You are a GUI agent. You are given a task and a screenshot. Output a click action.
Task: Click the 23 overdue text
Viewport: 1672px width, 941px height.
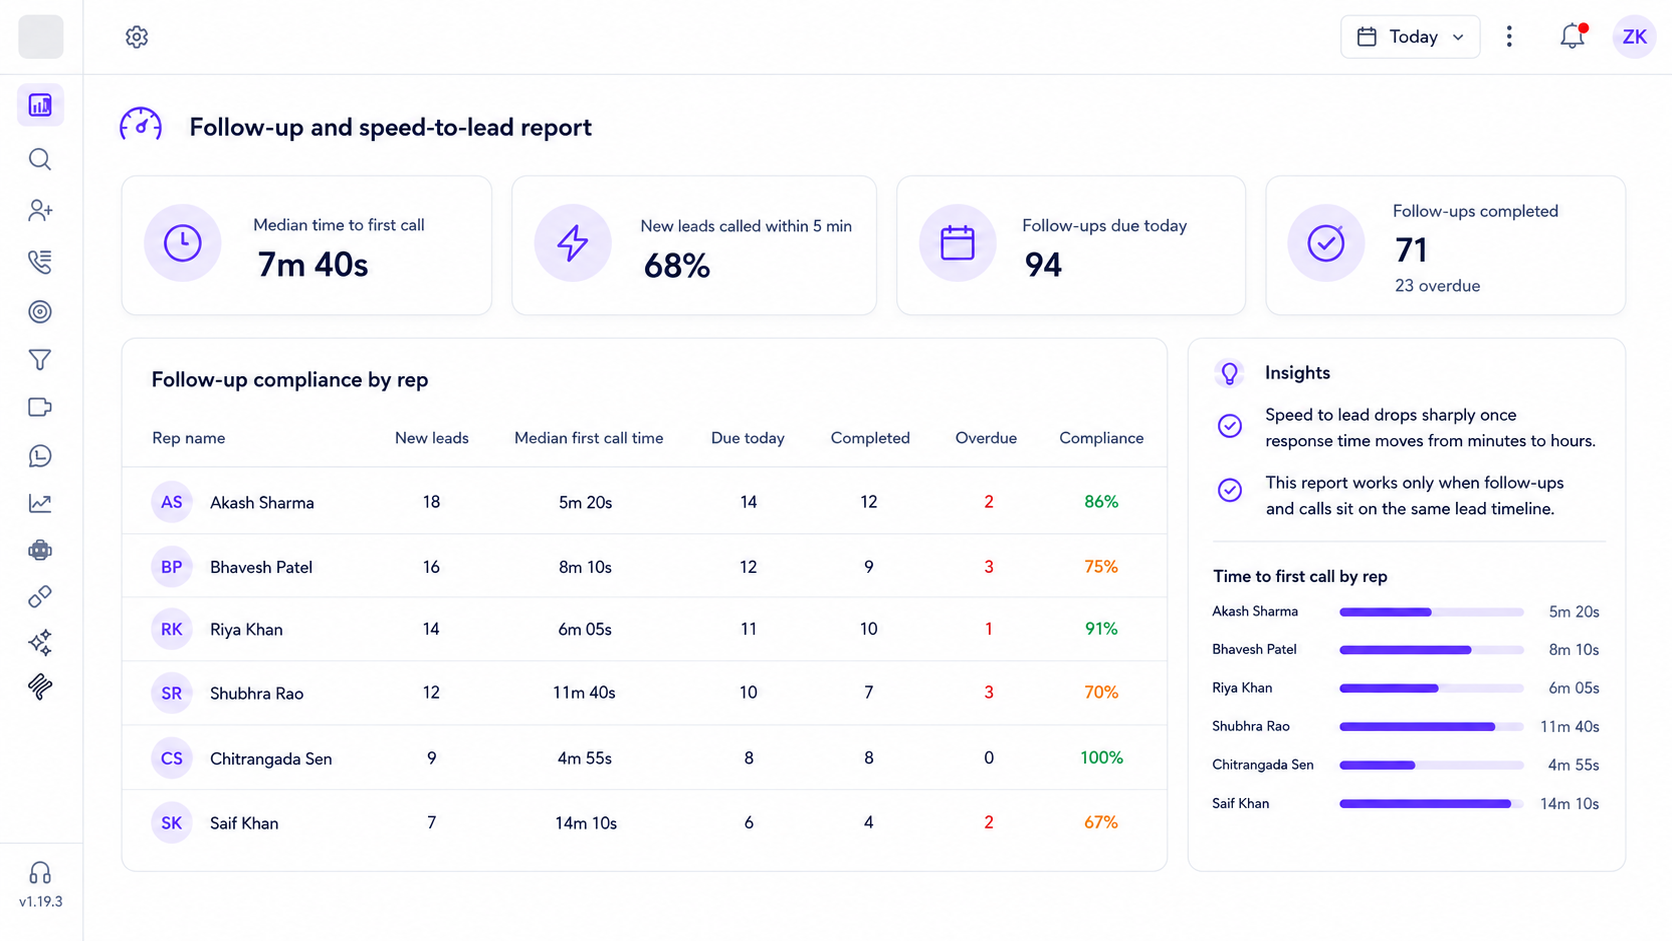(x=1437, y=286)
